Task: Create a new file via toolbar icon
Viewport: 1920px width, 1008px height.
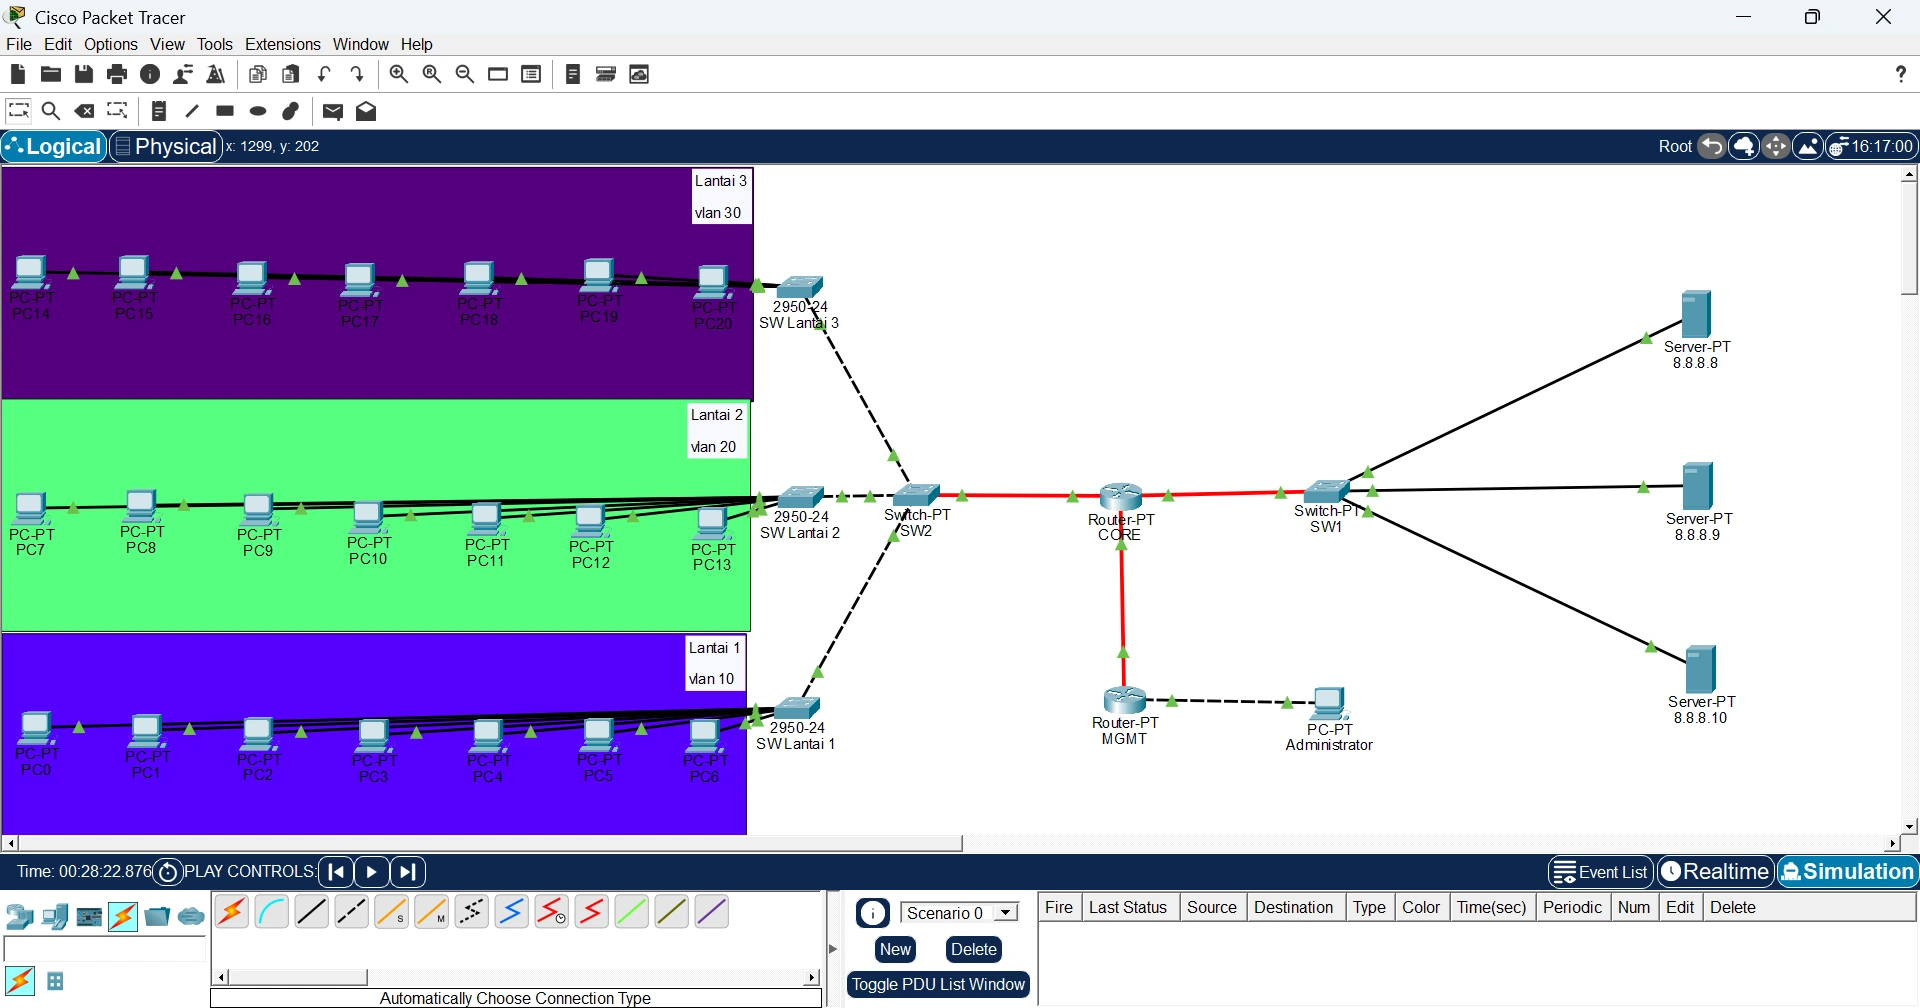Action: 18,74
